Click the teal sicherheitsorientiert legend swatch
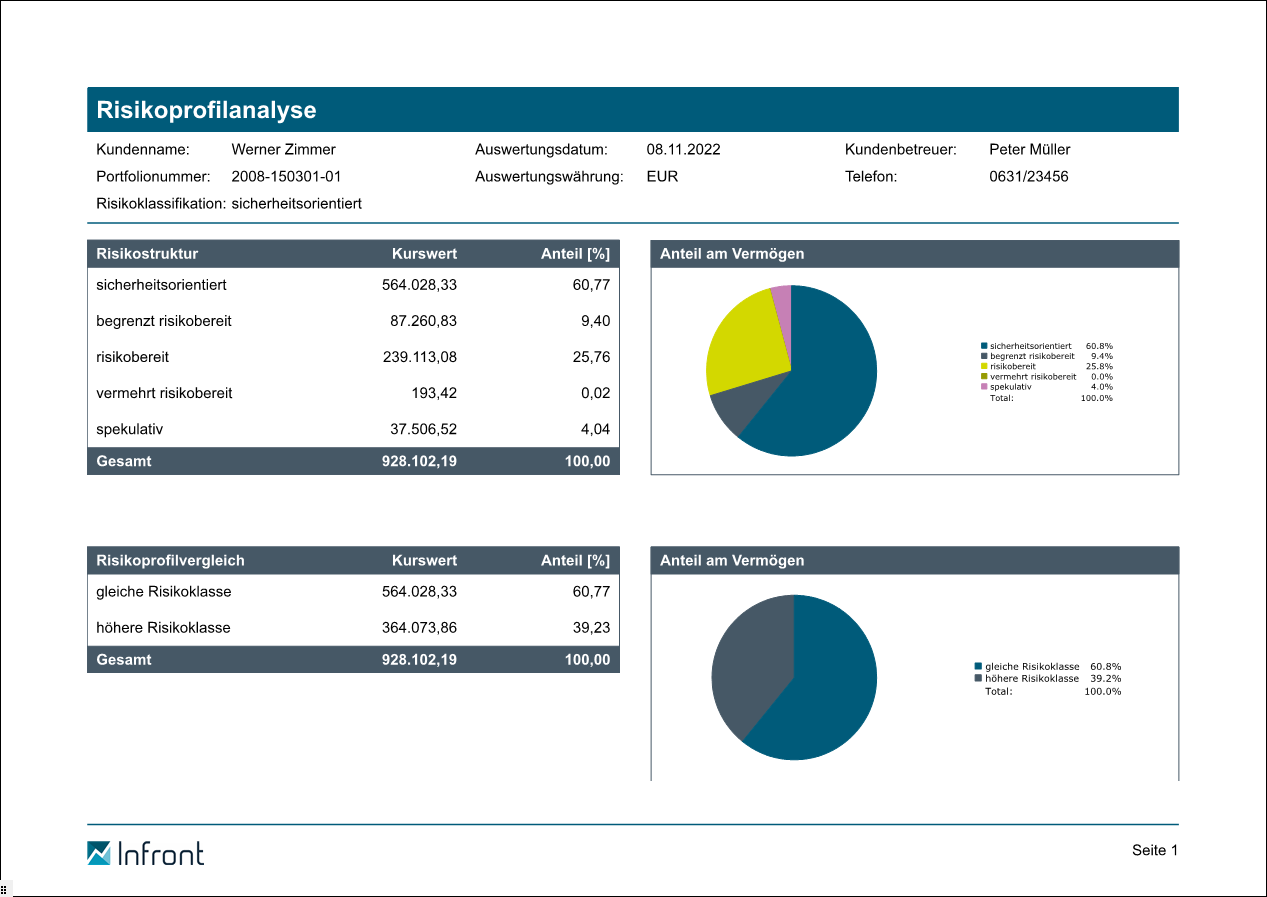 pos(984,346)
